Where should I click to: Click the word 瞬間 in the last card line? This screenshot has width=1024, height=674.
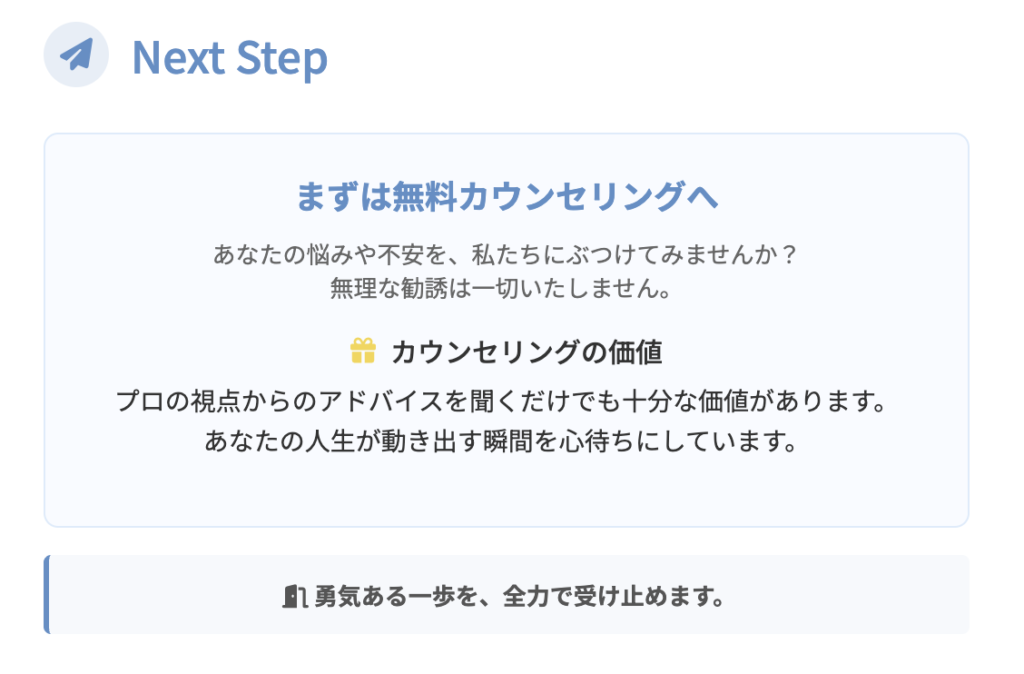(x=514, y=441)
